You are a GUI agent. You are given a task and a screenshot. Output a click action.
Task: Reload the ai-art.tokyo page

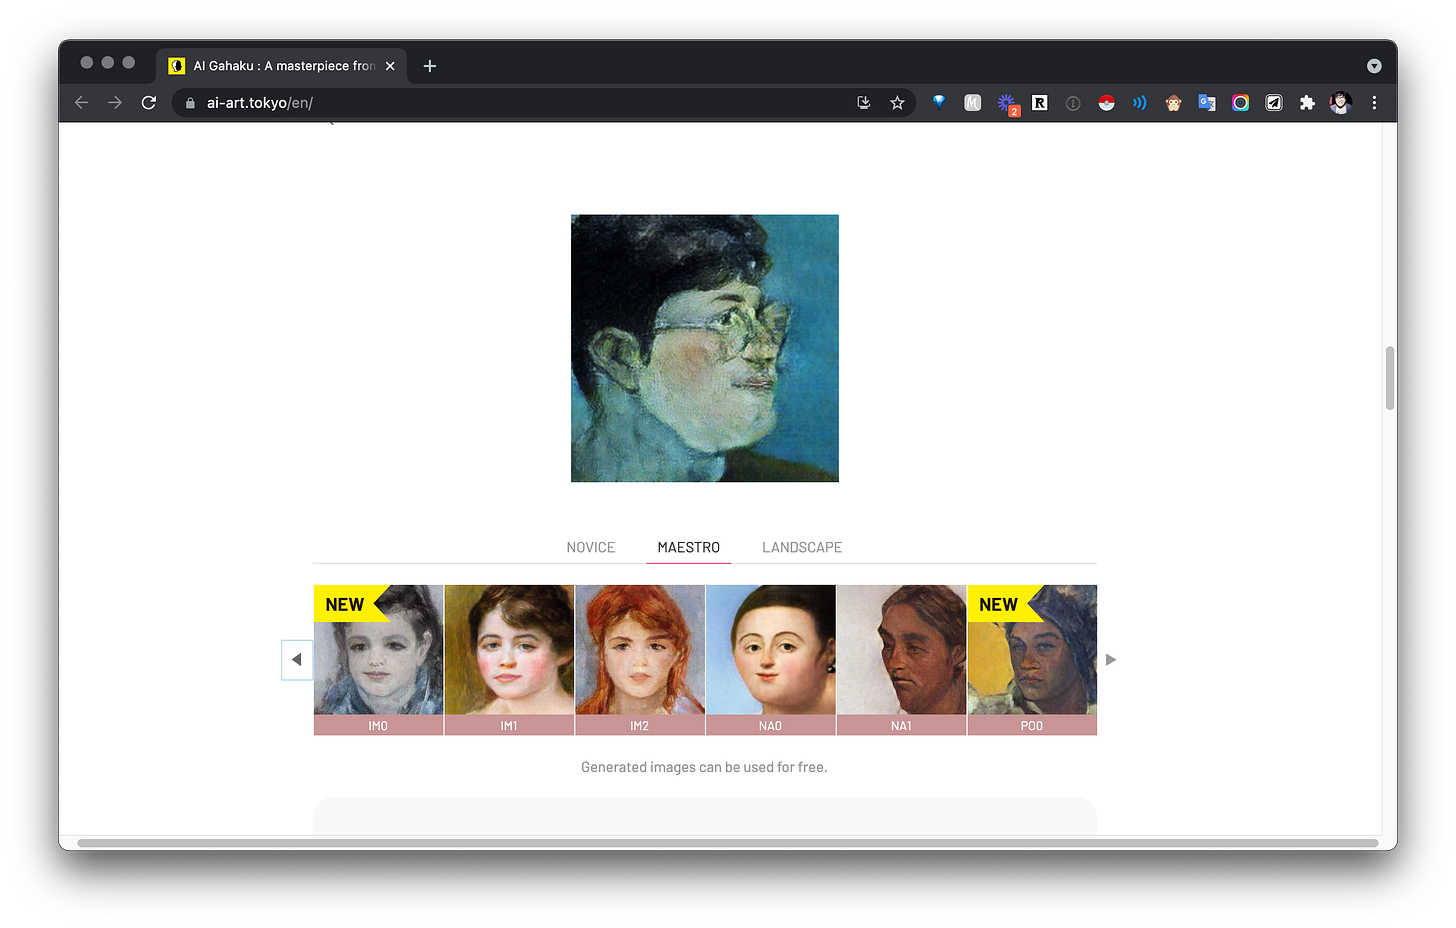click(149, 103)
